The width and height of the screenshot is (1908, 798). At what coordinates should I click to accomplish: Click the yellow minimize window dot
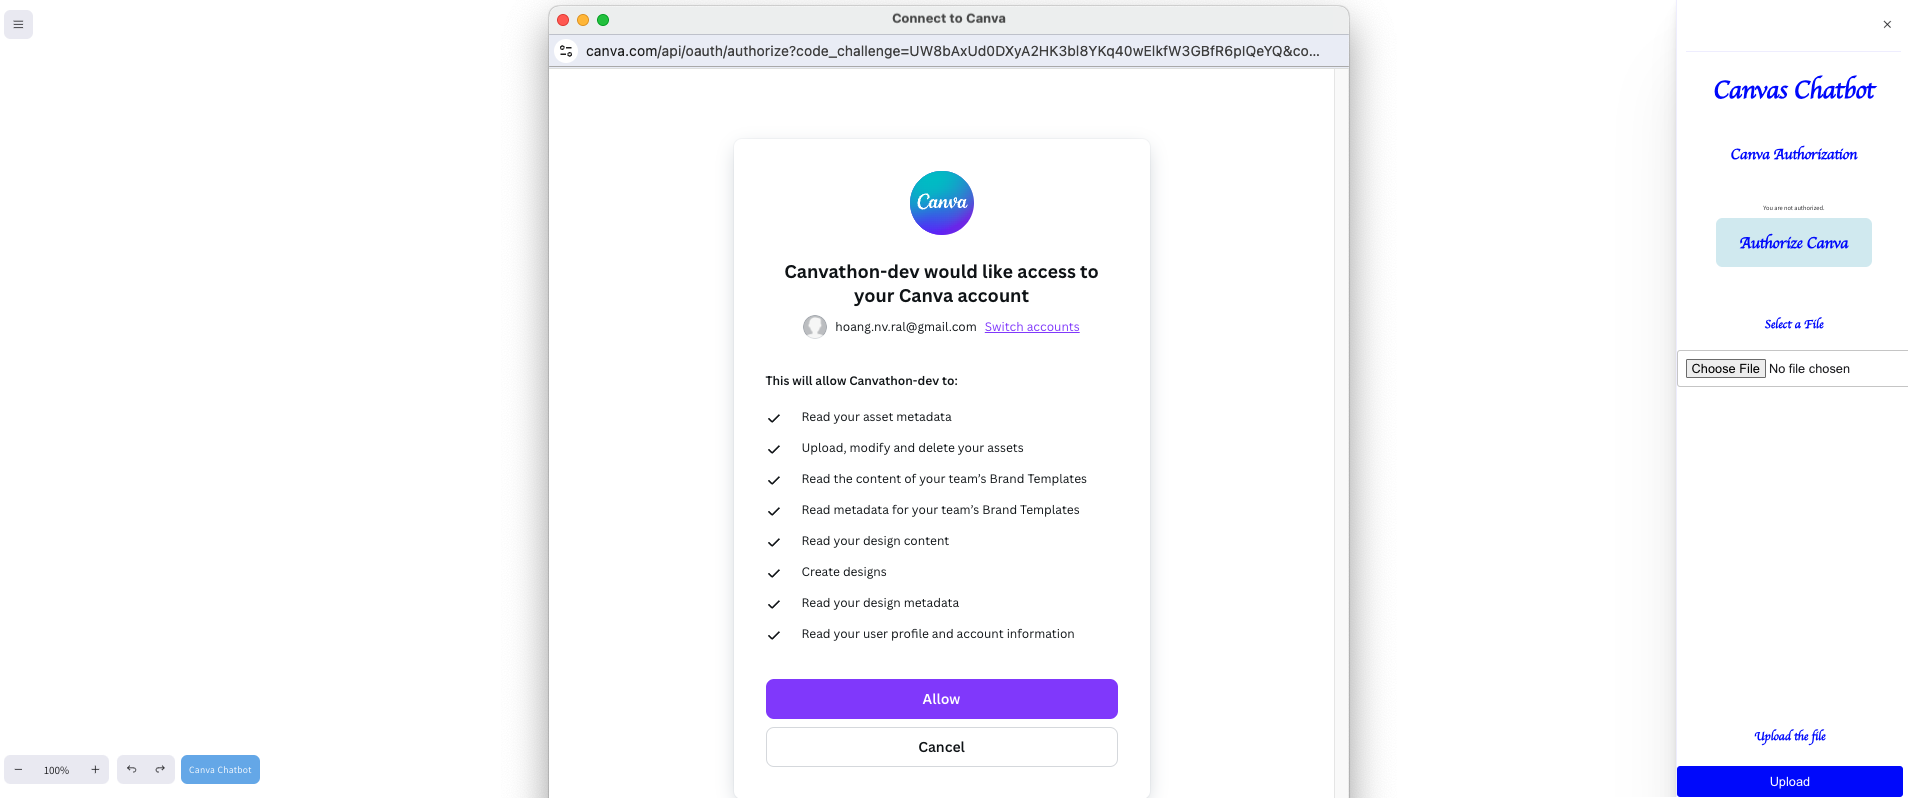(583, 20)
